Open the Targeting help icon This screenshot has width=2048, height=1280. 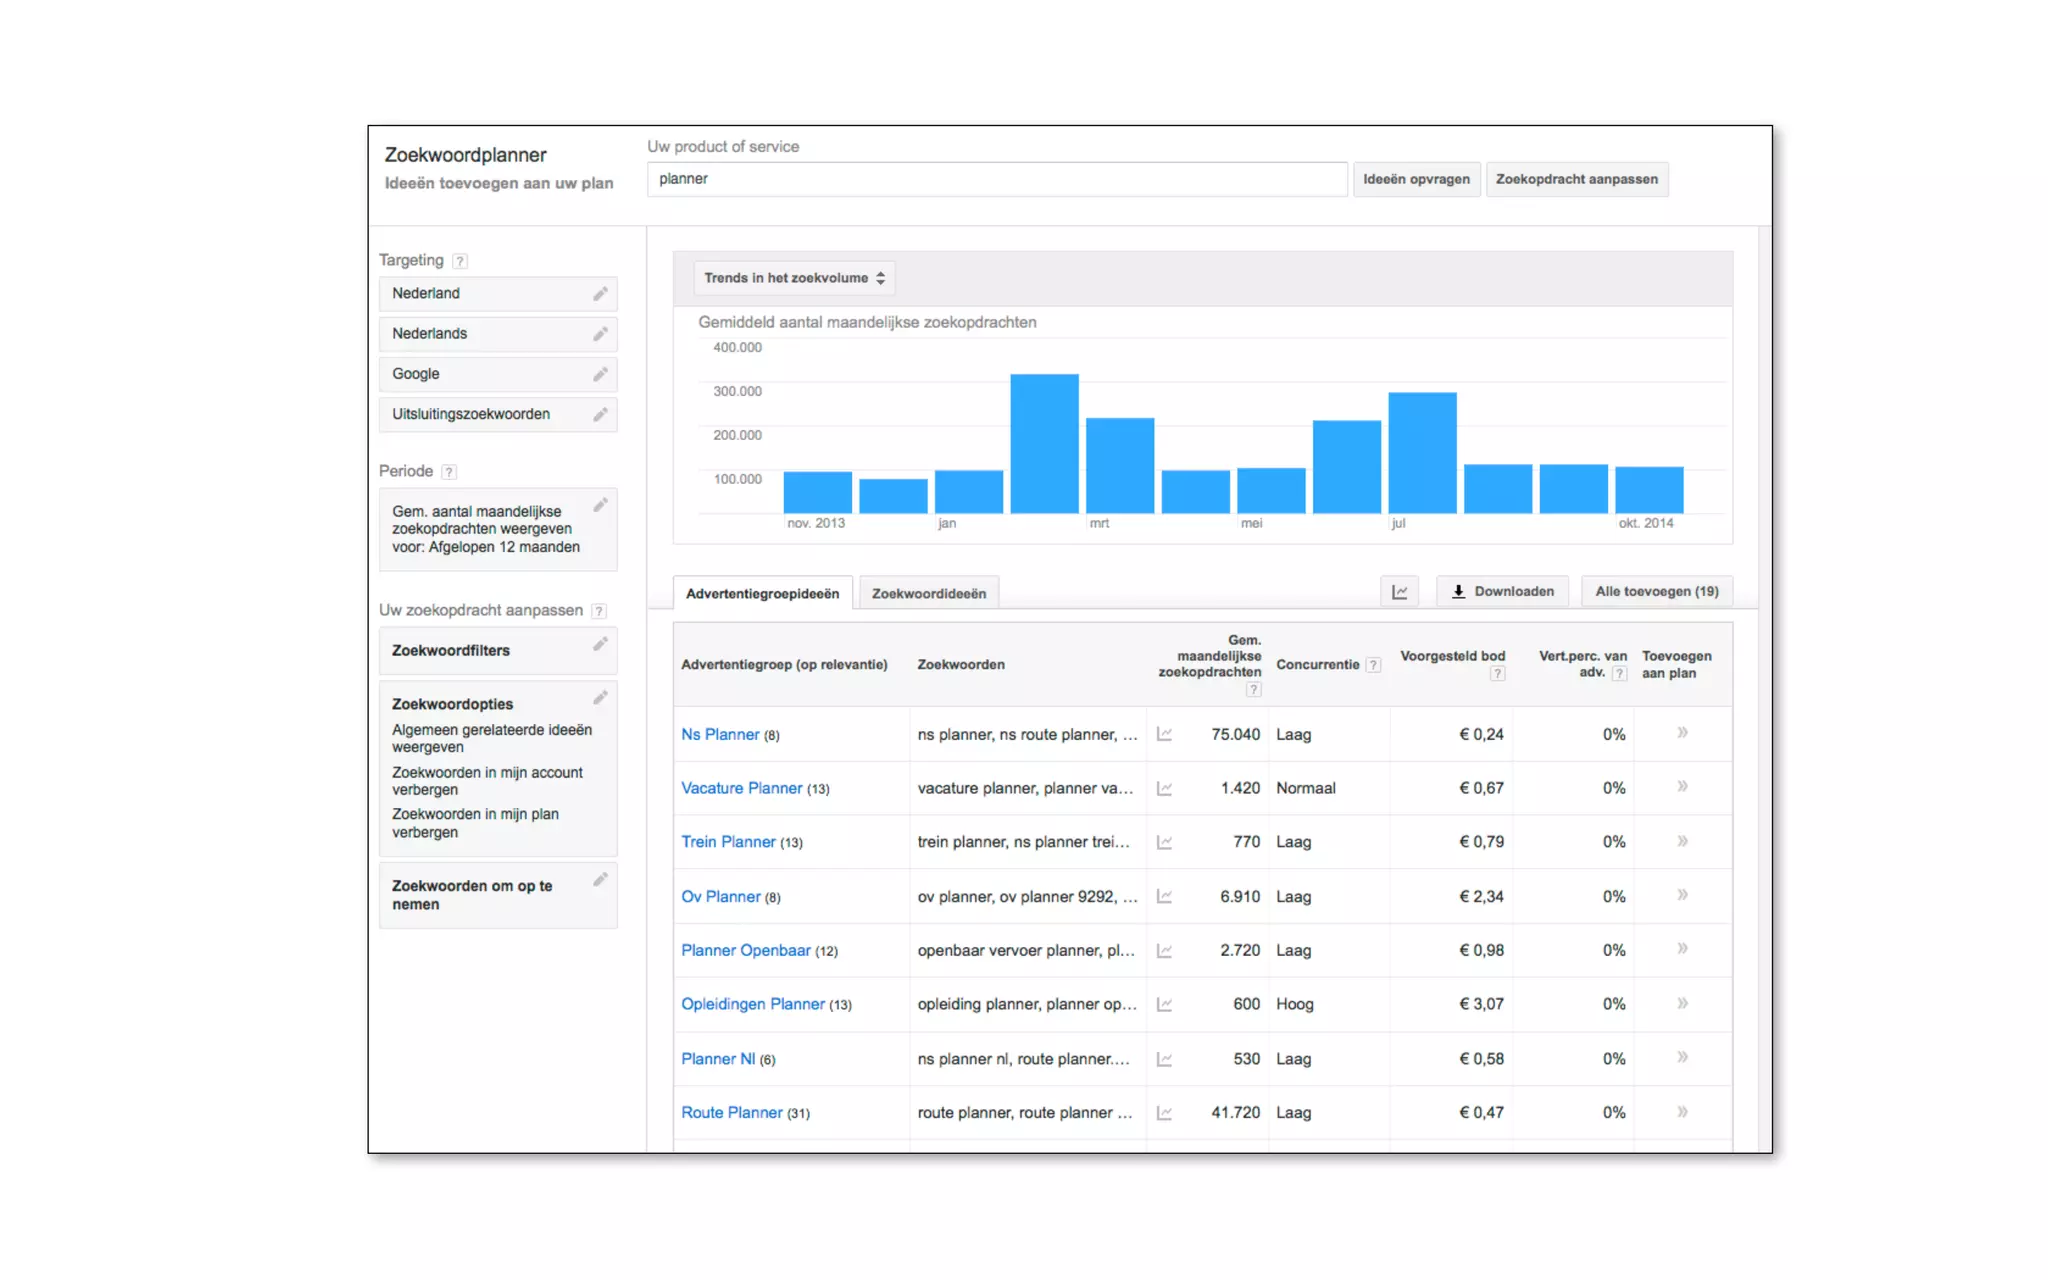pos(459,261)
